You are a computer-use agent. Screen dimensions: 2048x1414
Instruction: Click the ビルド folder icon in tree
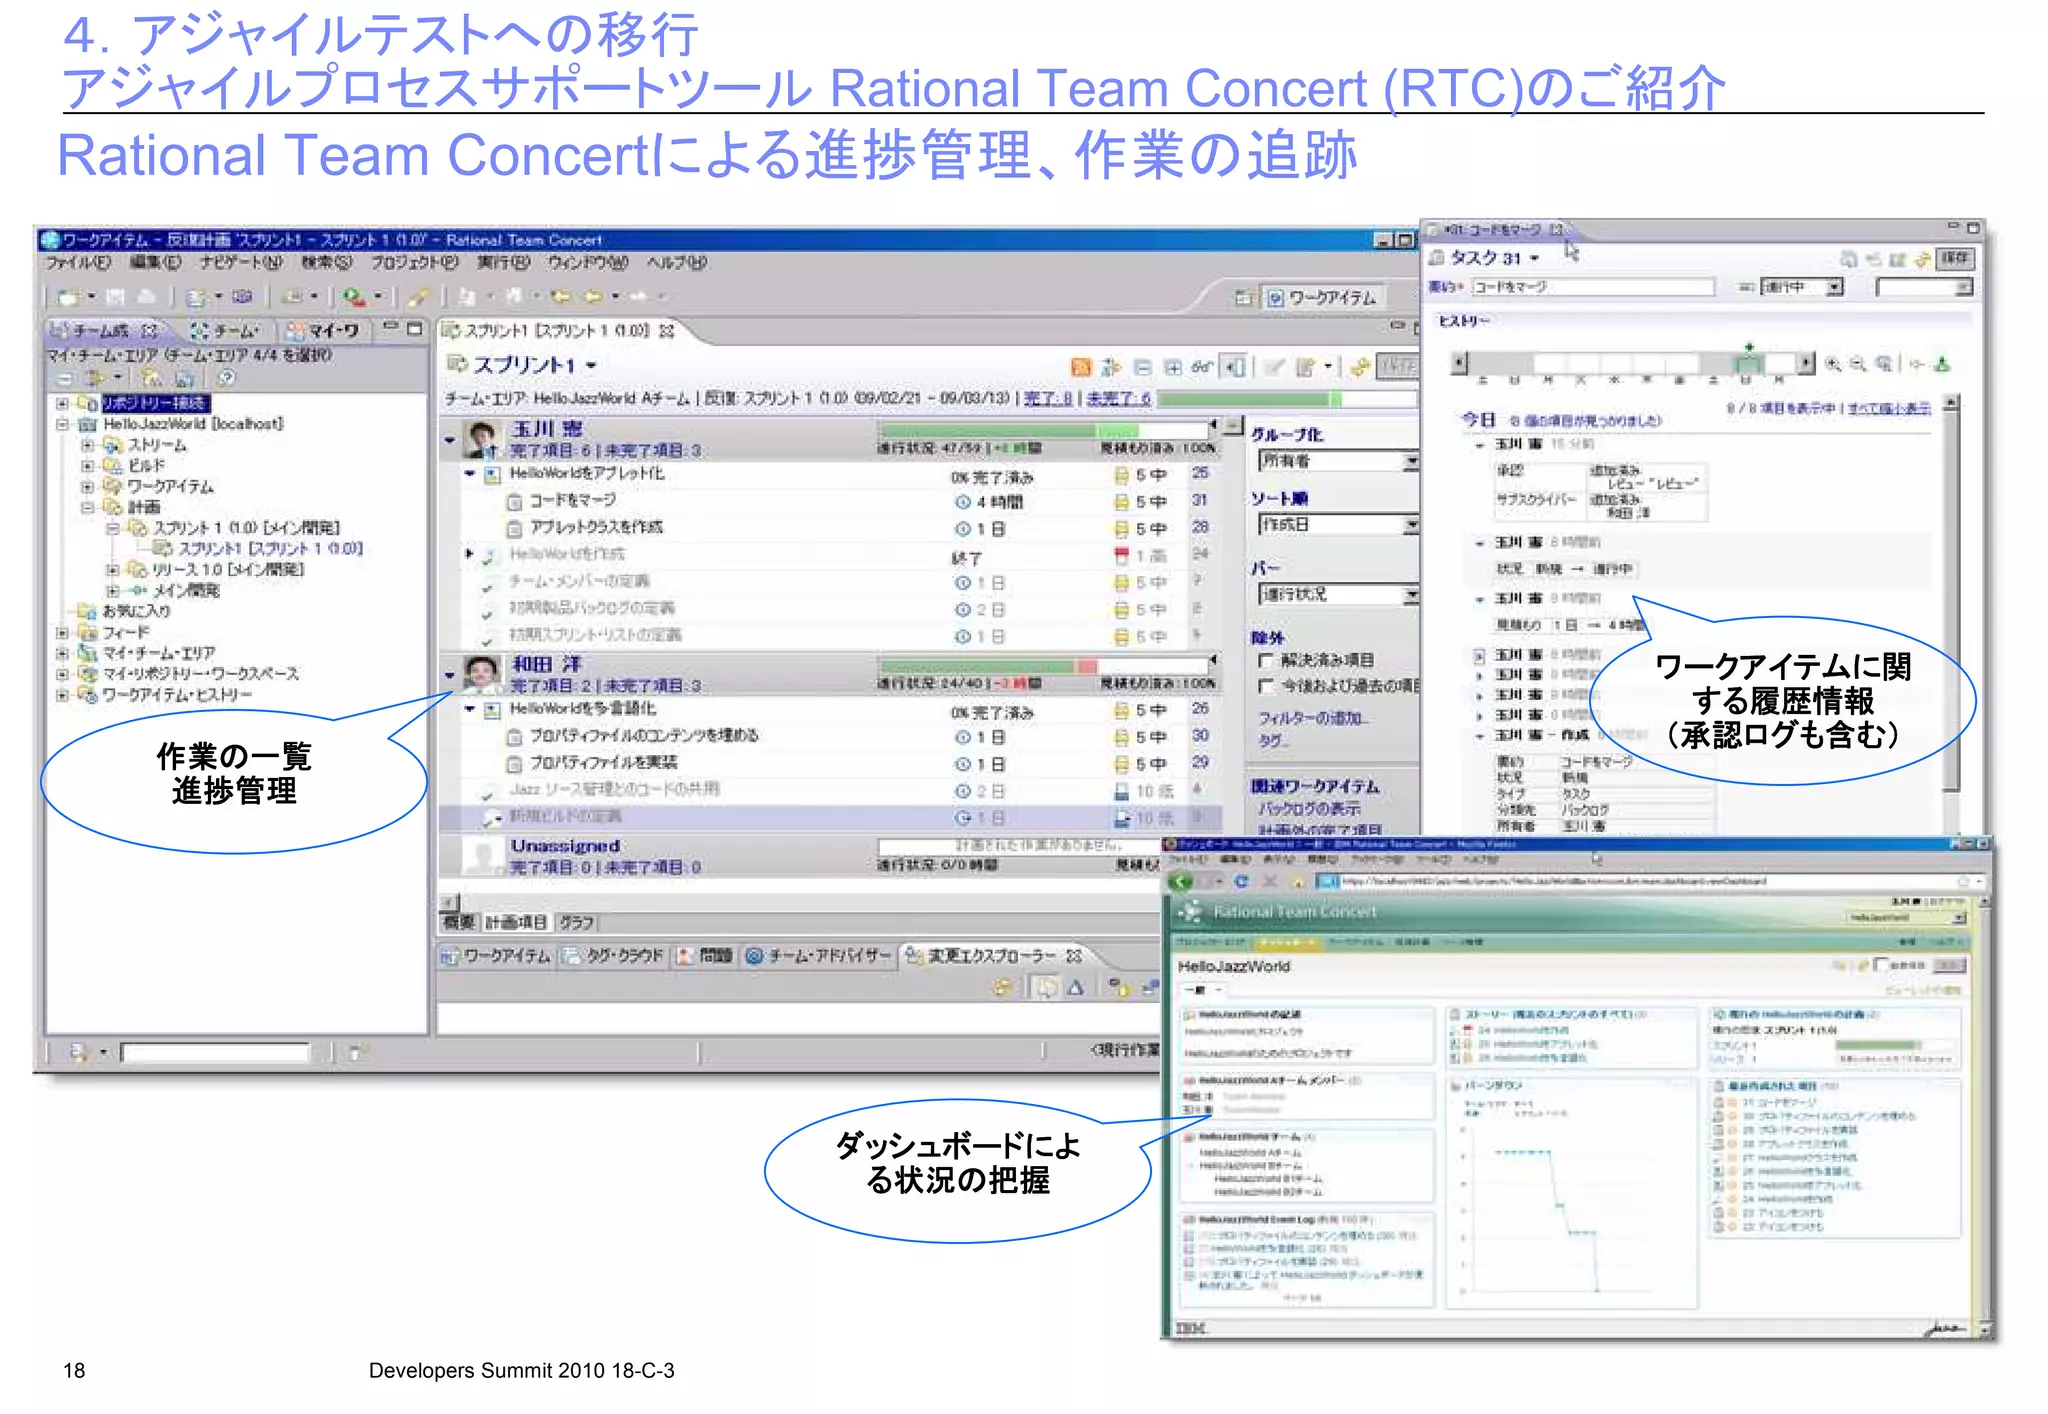point(112,466)
